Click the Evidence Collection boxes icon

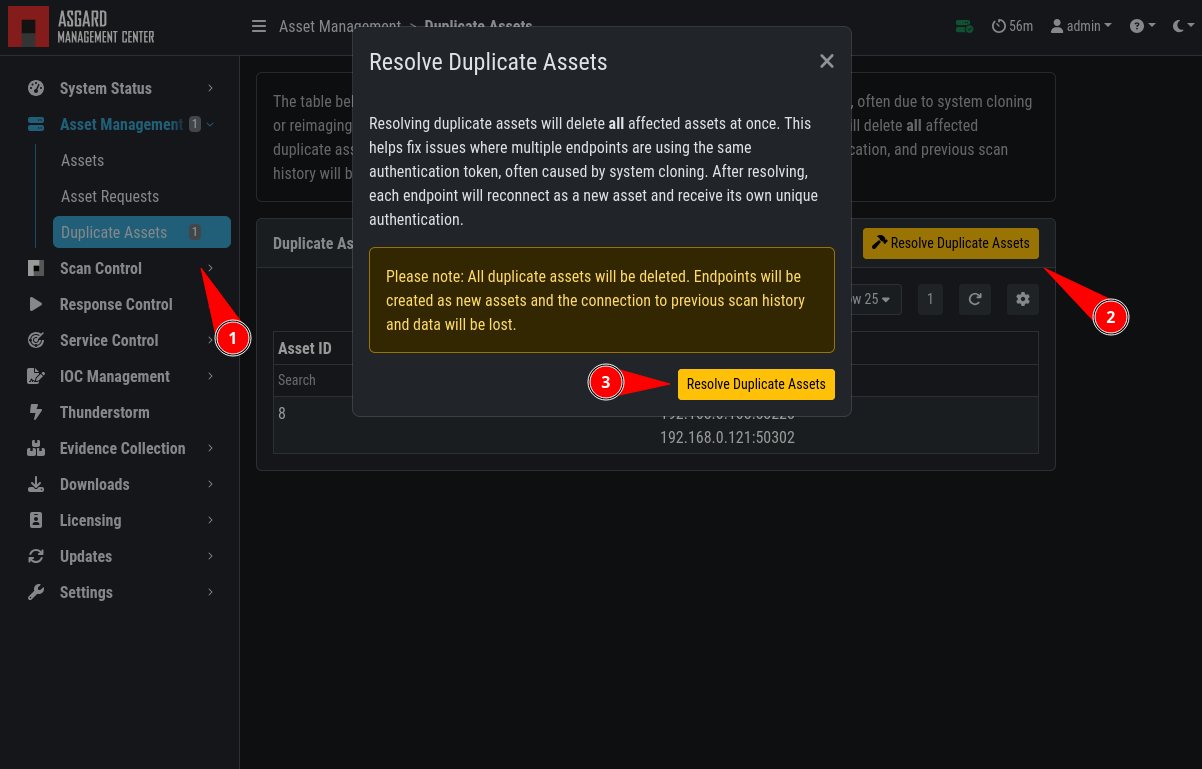[36, 448]
